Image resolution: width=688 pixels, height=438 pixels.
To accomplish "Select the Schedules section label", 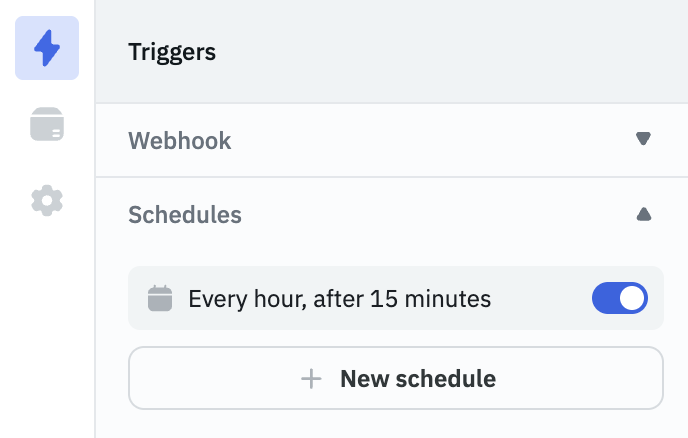I will (x=185, y=215).
